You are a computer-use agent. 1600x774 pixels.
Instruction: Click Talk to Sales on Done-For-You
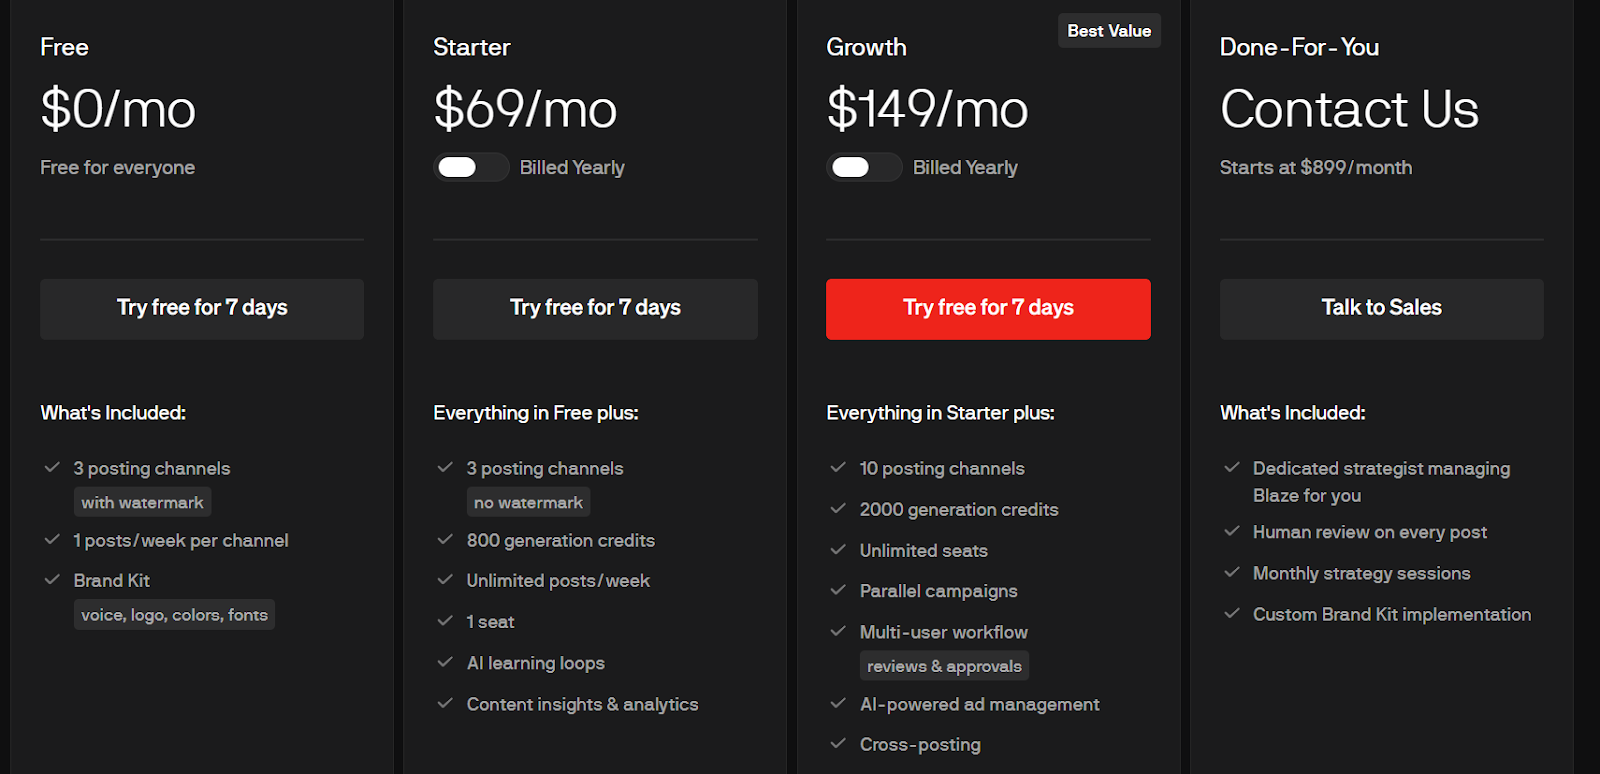(1381, 308)
